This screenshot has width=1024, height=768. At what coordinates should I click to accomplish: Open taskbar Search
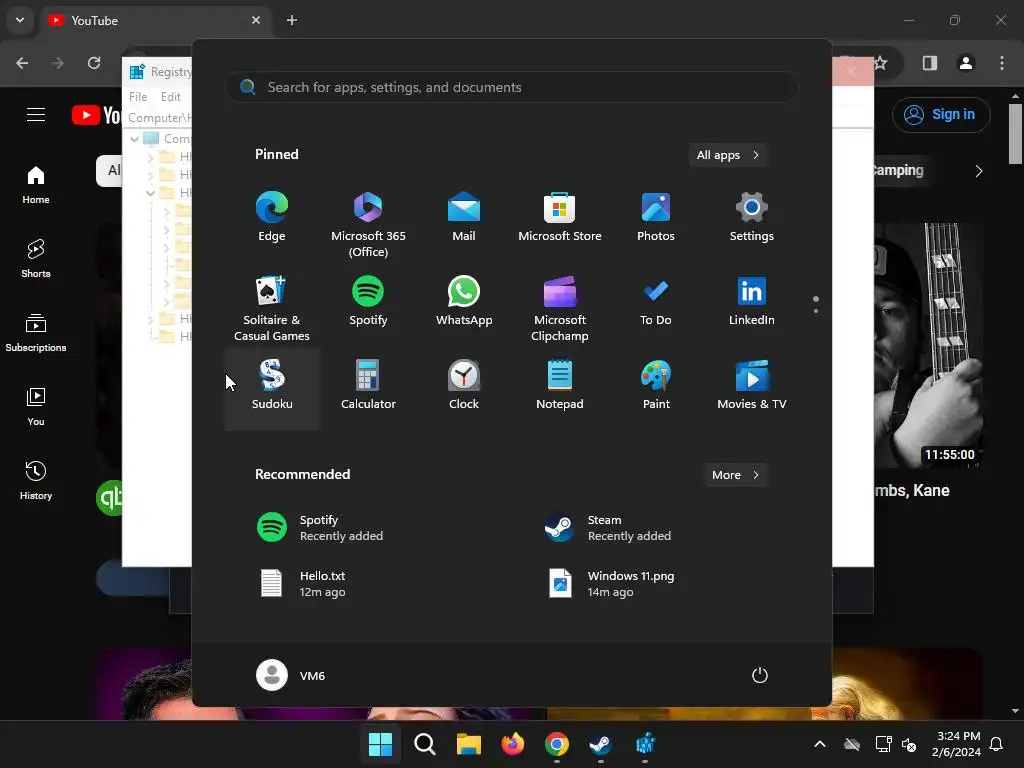(424, 744)
